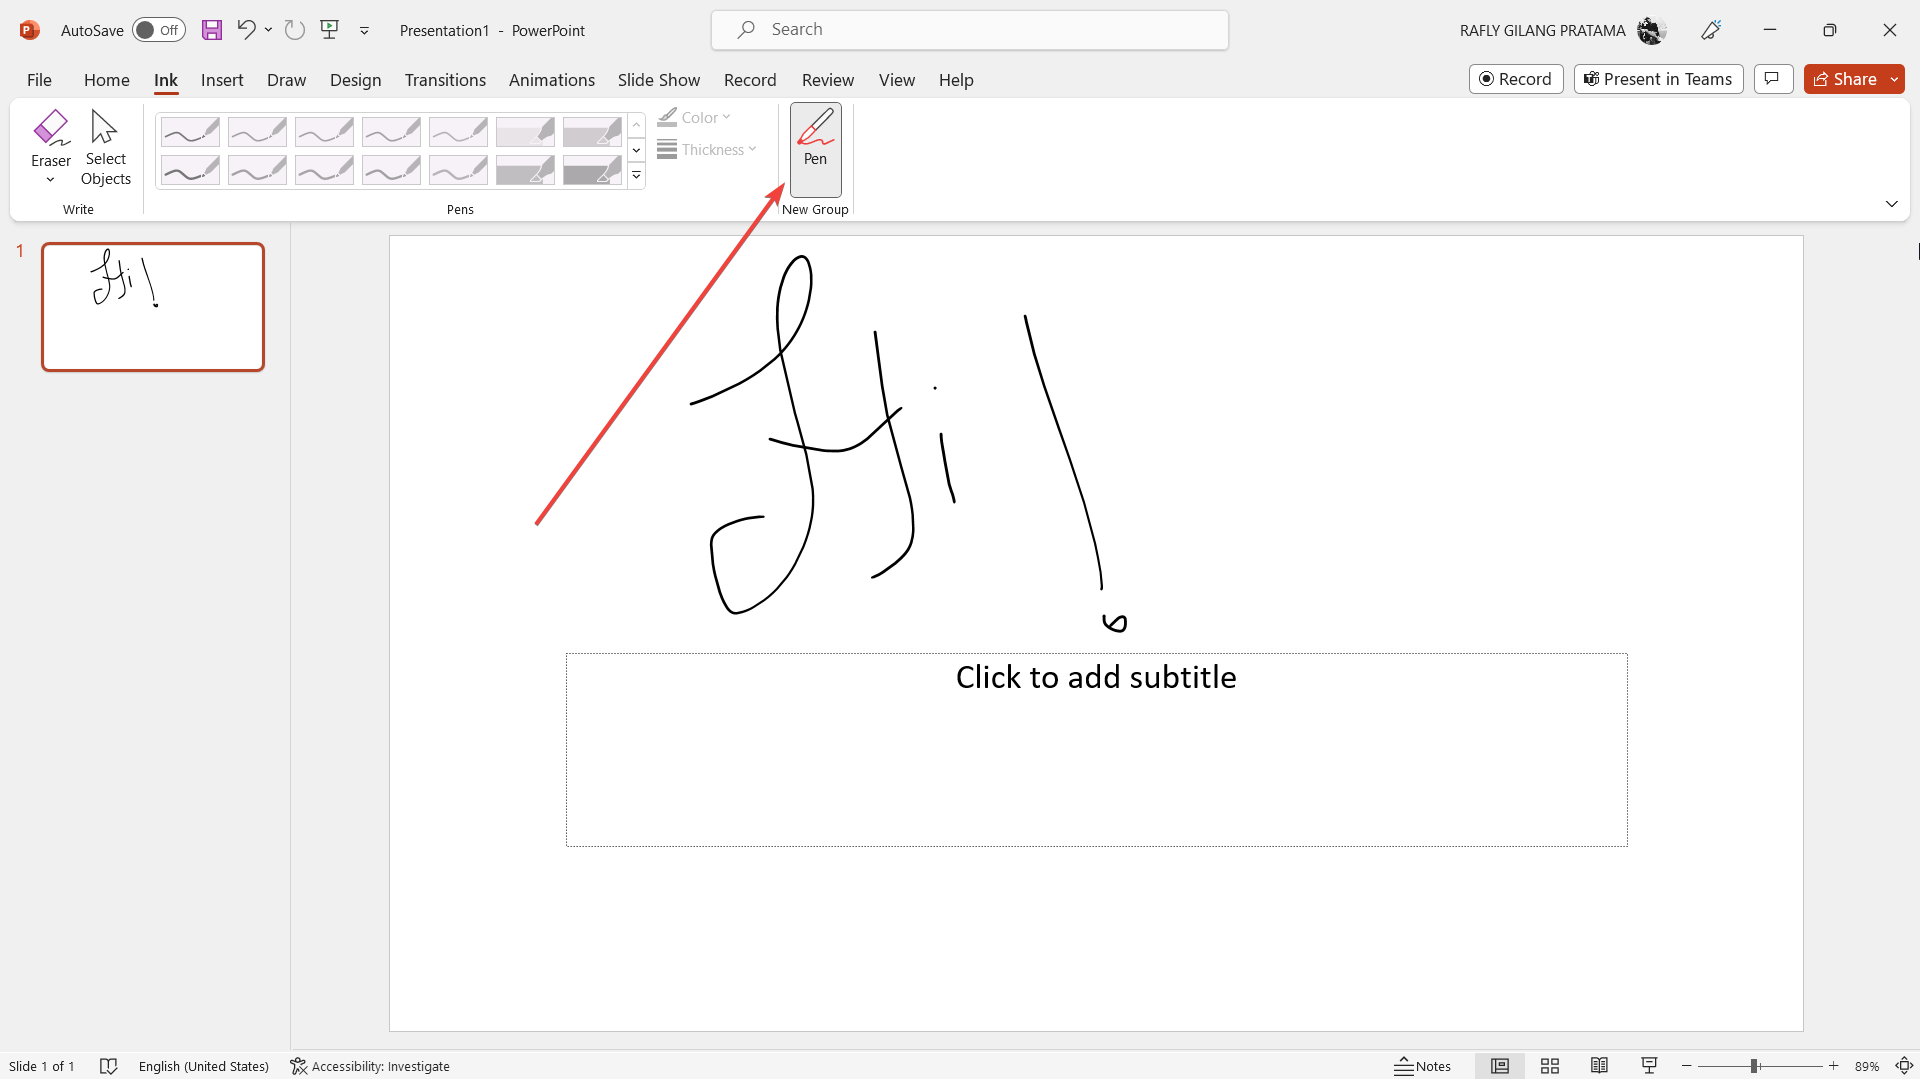Open the Share dropdown arrow
This screenshot has height=1080, width=1920.
[1894, 79]
